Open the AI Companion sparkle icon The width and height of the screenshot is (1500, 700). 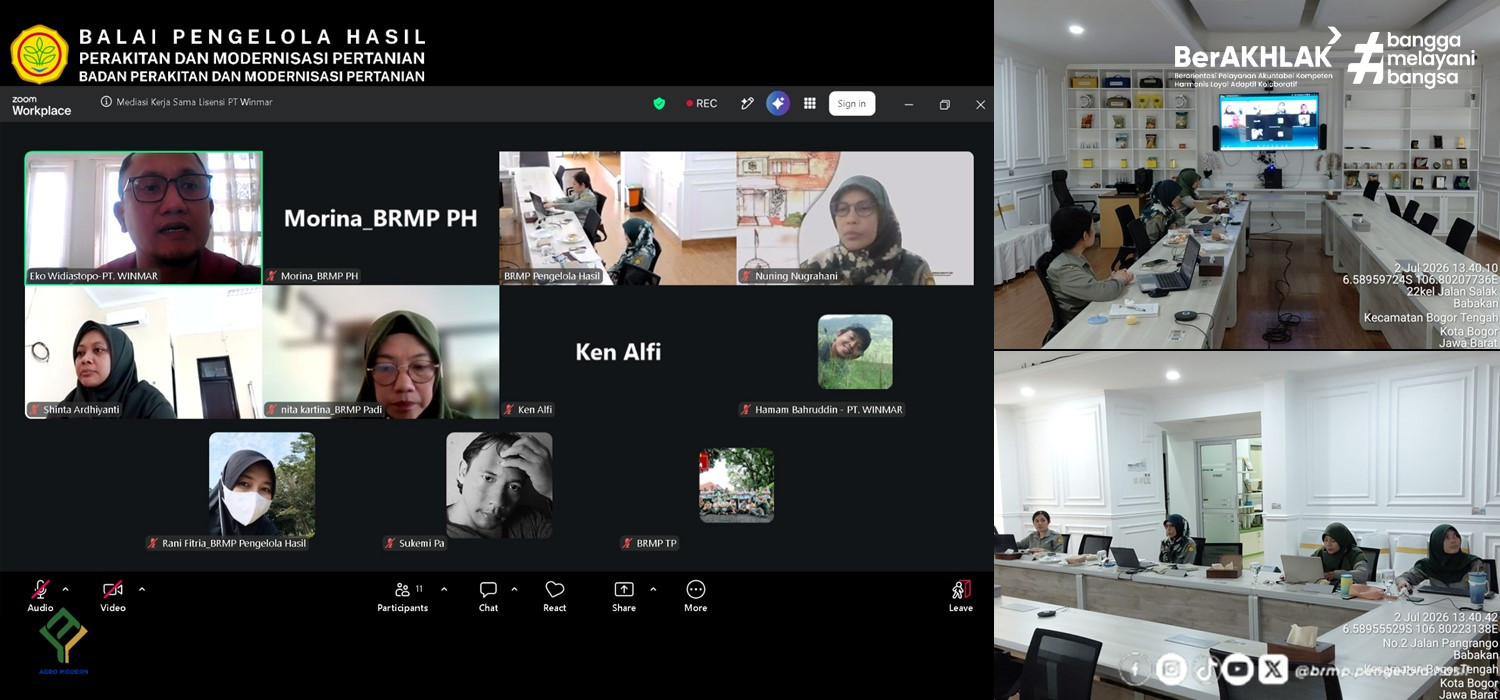pyautogui.click(x=778, y=103)
